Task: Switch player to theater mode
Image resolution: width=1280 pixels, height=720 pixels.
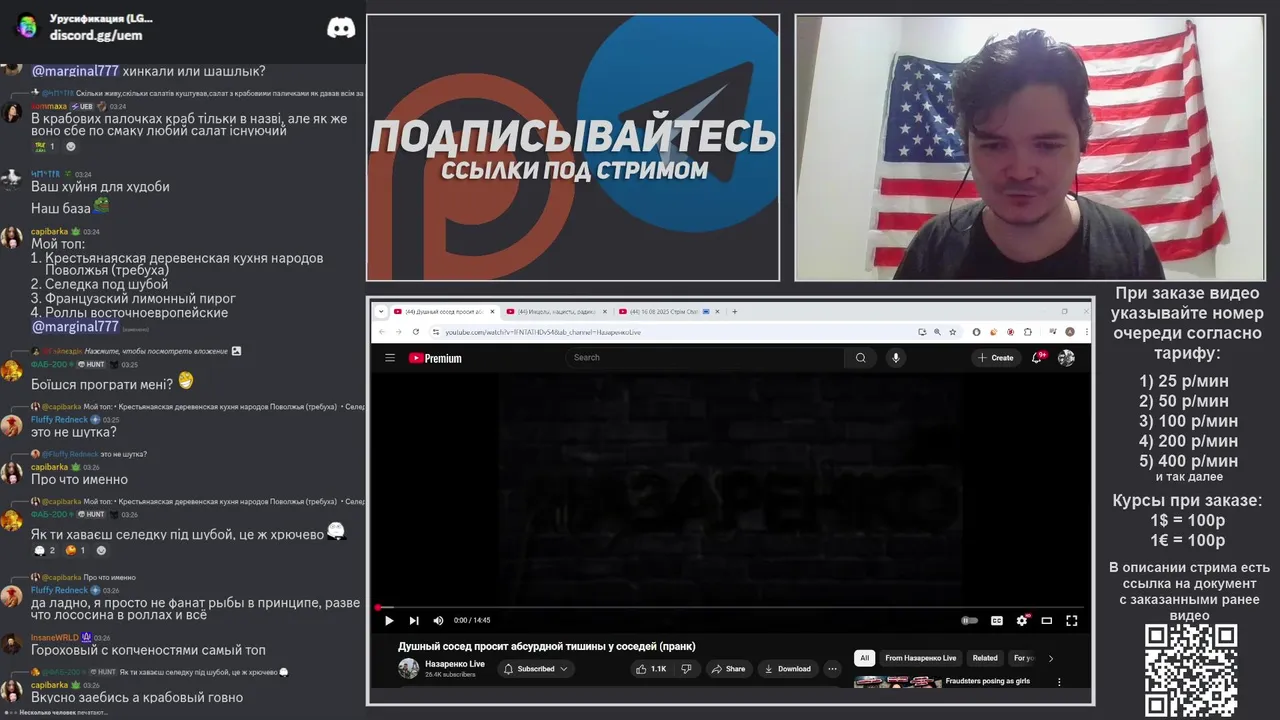Action: [1047, 621]
